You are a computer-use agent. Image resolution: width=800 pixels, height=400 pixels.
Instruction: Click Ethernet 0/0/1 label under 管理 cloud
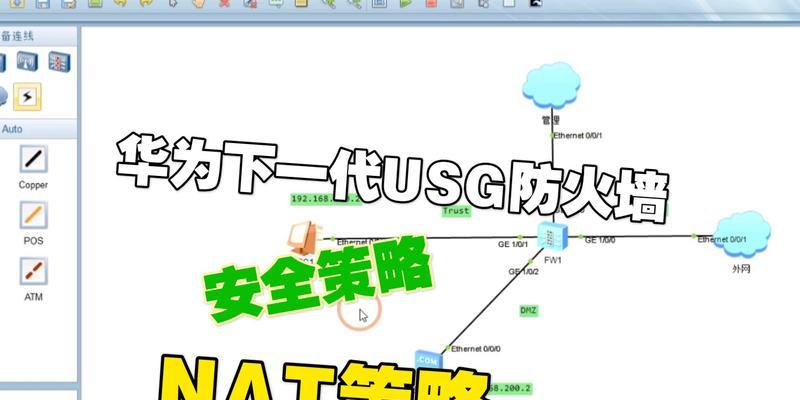578,136
